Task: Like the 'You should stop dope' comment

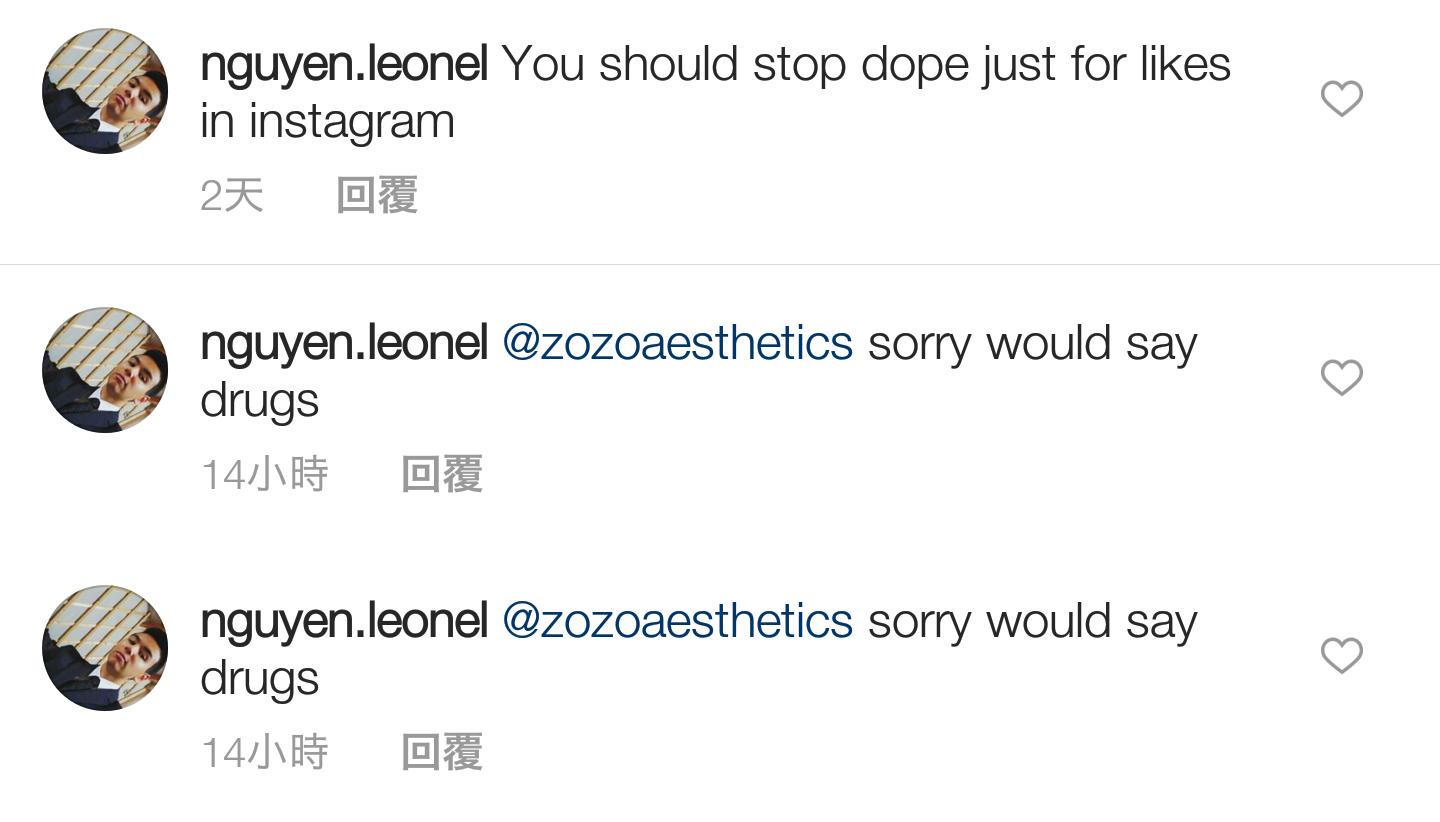Action: [x=1341, y=98]
